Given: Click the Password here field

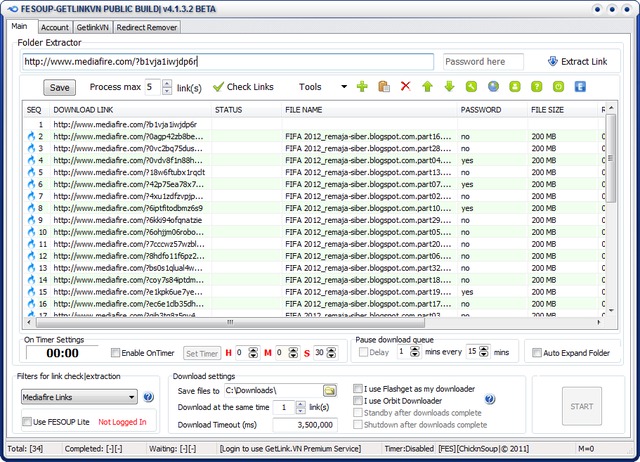Looking at the screenshot, I should [x=483, y=62].
